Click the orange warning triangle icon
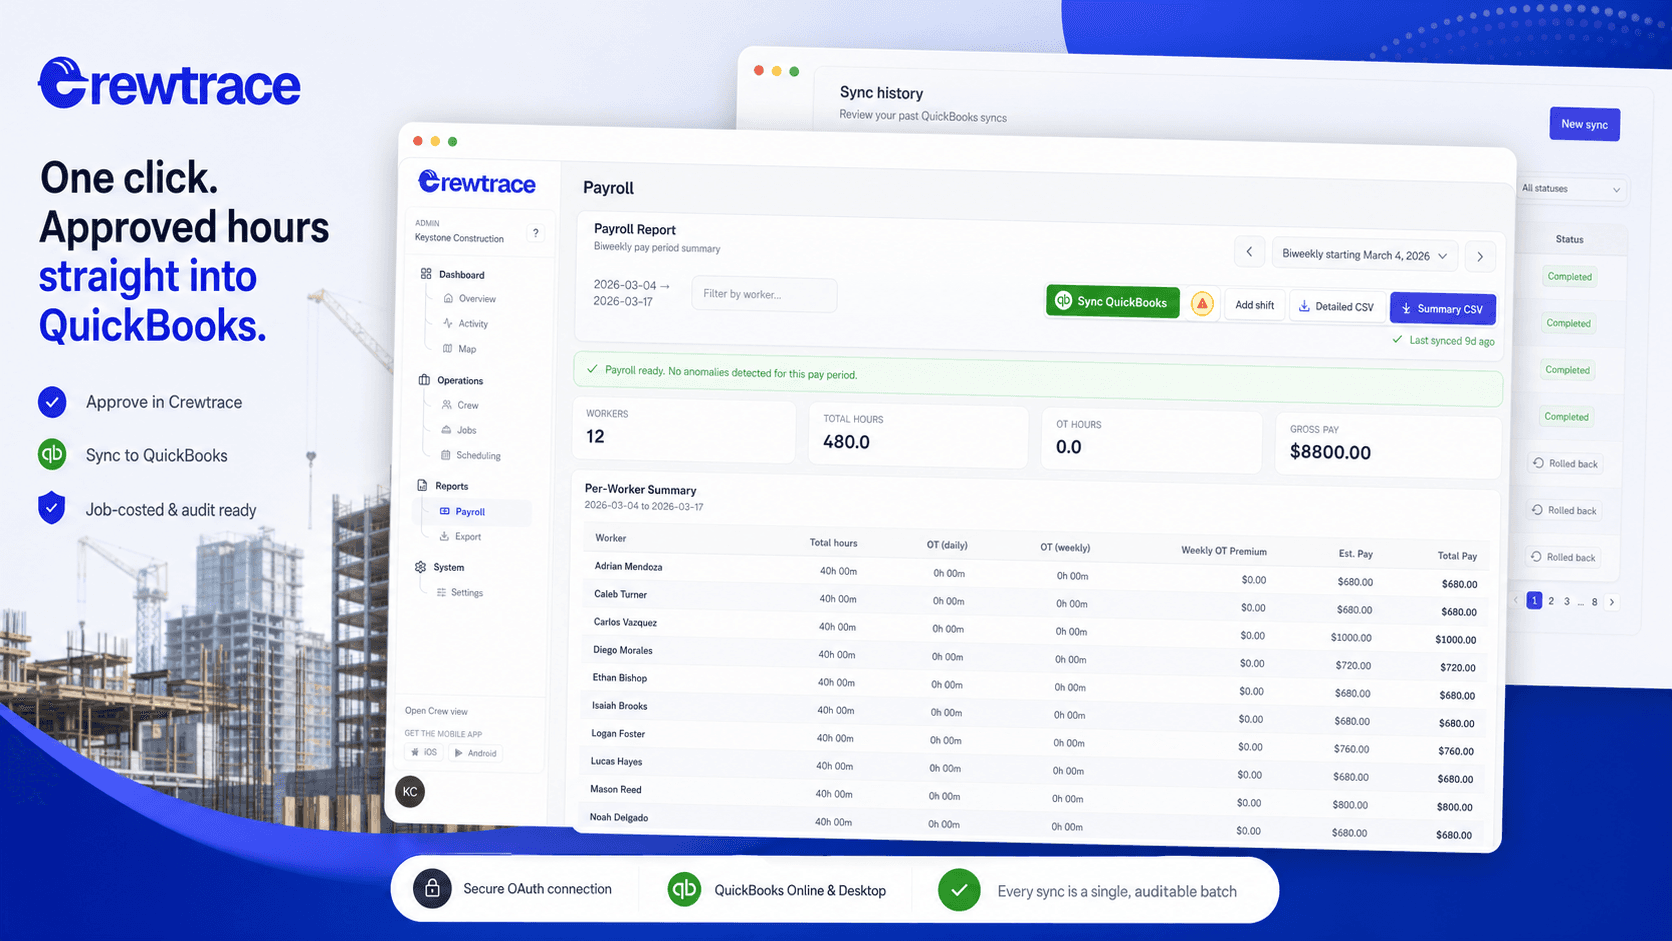1672x941 pixels. click(x=1202, y=303)
